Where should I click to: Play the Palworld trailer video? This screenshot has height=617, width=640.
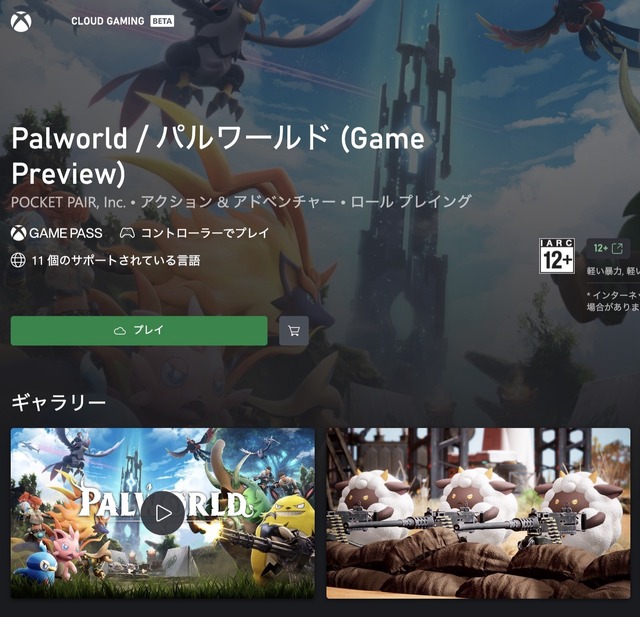click(x=163, y=513)
